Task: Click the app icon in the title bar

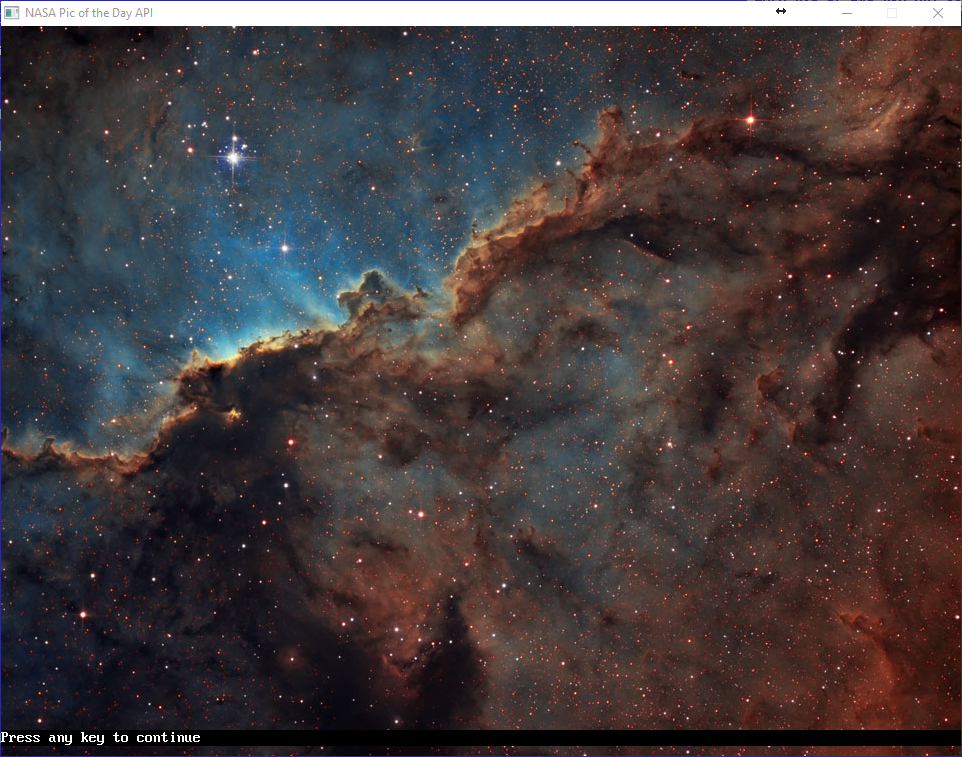Action: coord(11,13)
